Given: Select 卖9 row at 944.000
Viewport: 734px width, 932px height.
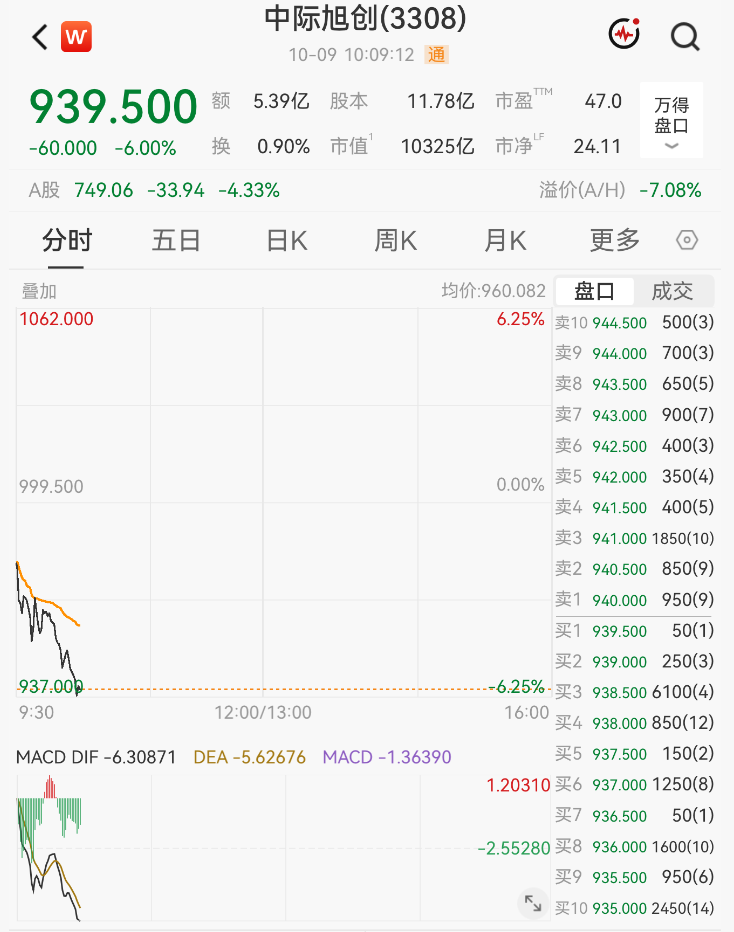Looking at the screenshot, I should click(x=634, y=353).
